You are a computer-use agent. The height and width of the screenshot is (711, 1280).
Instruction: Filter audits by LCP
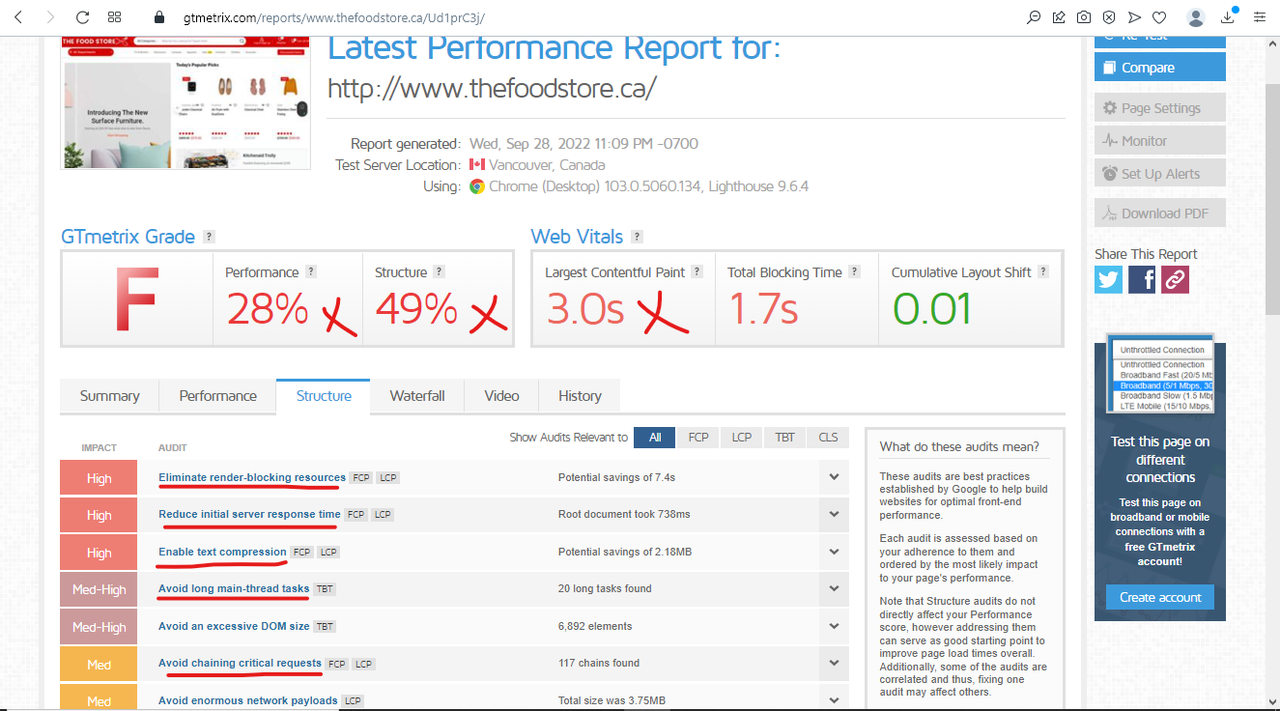pyautogui.click(x=741, y=437)
